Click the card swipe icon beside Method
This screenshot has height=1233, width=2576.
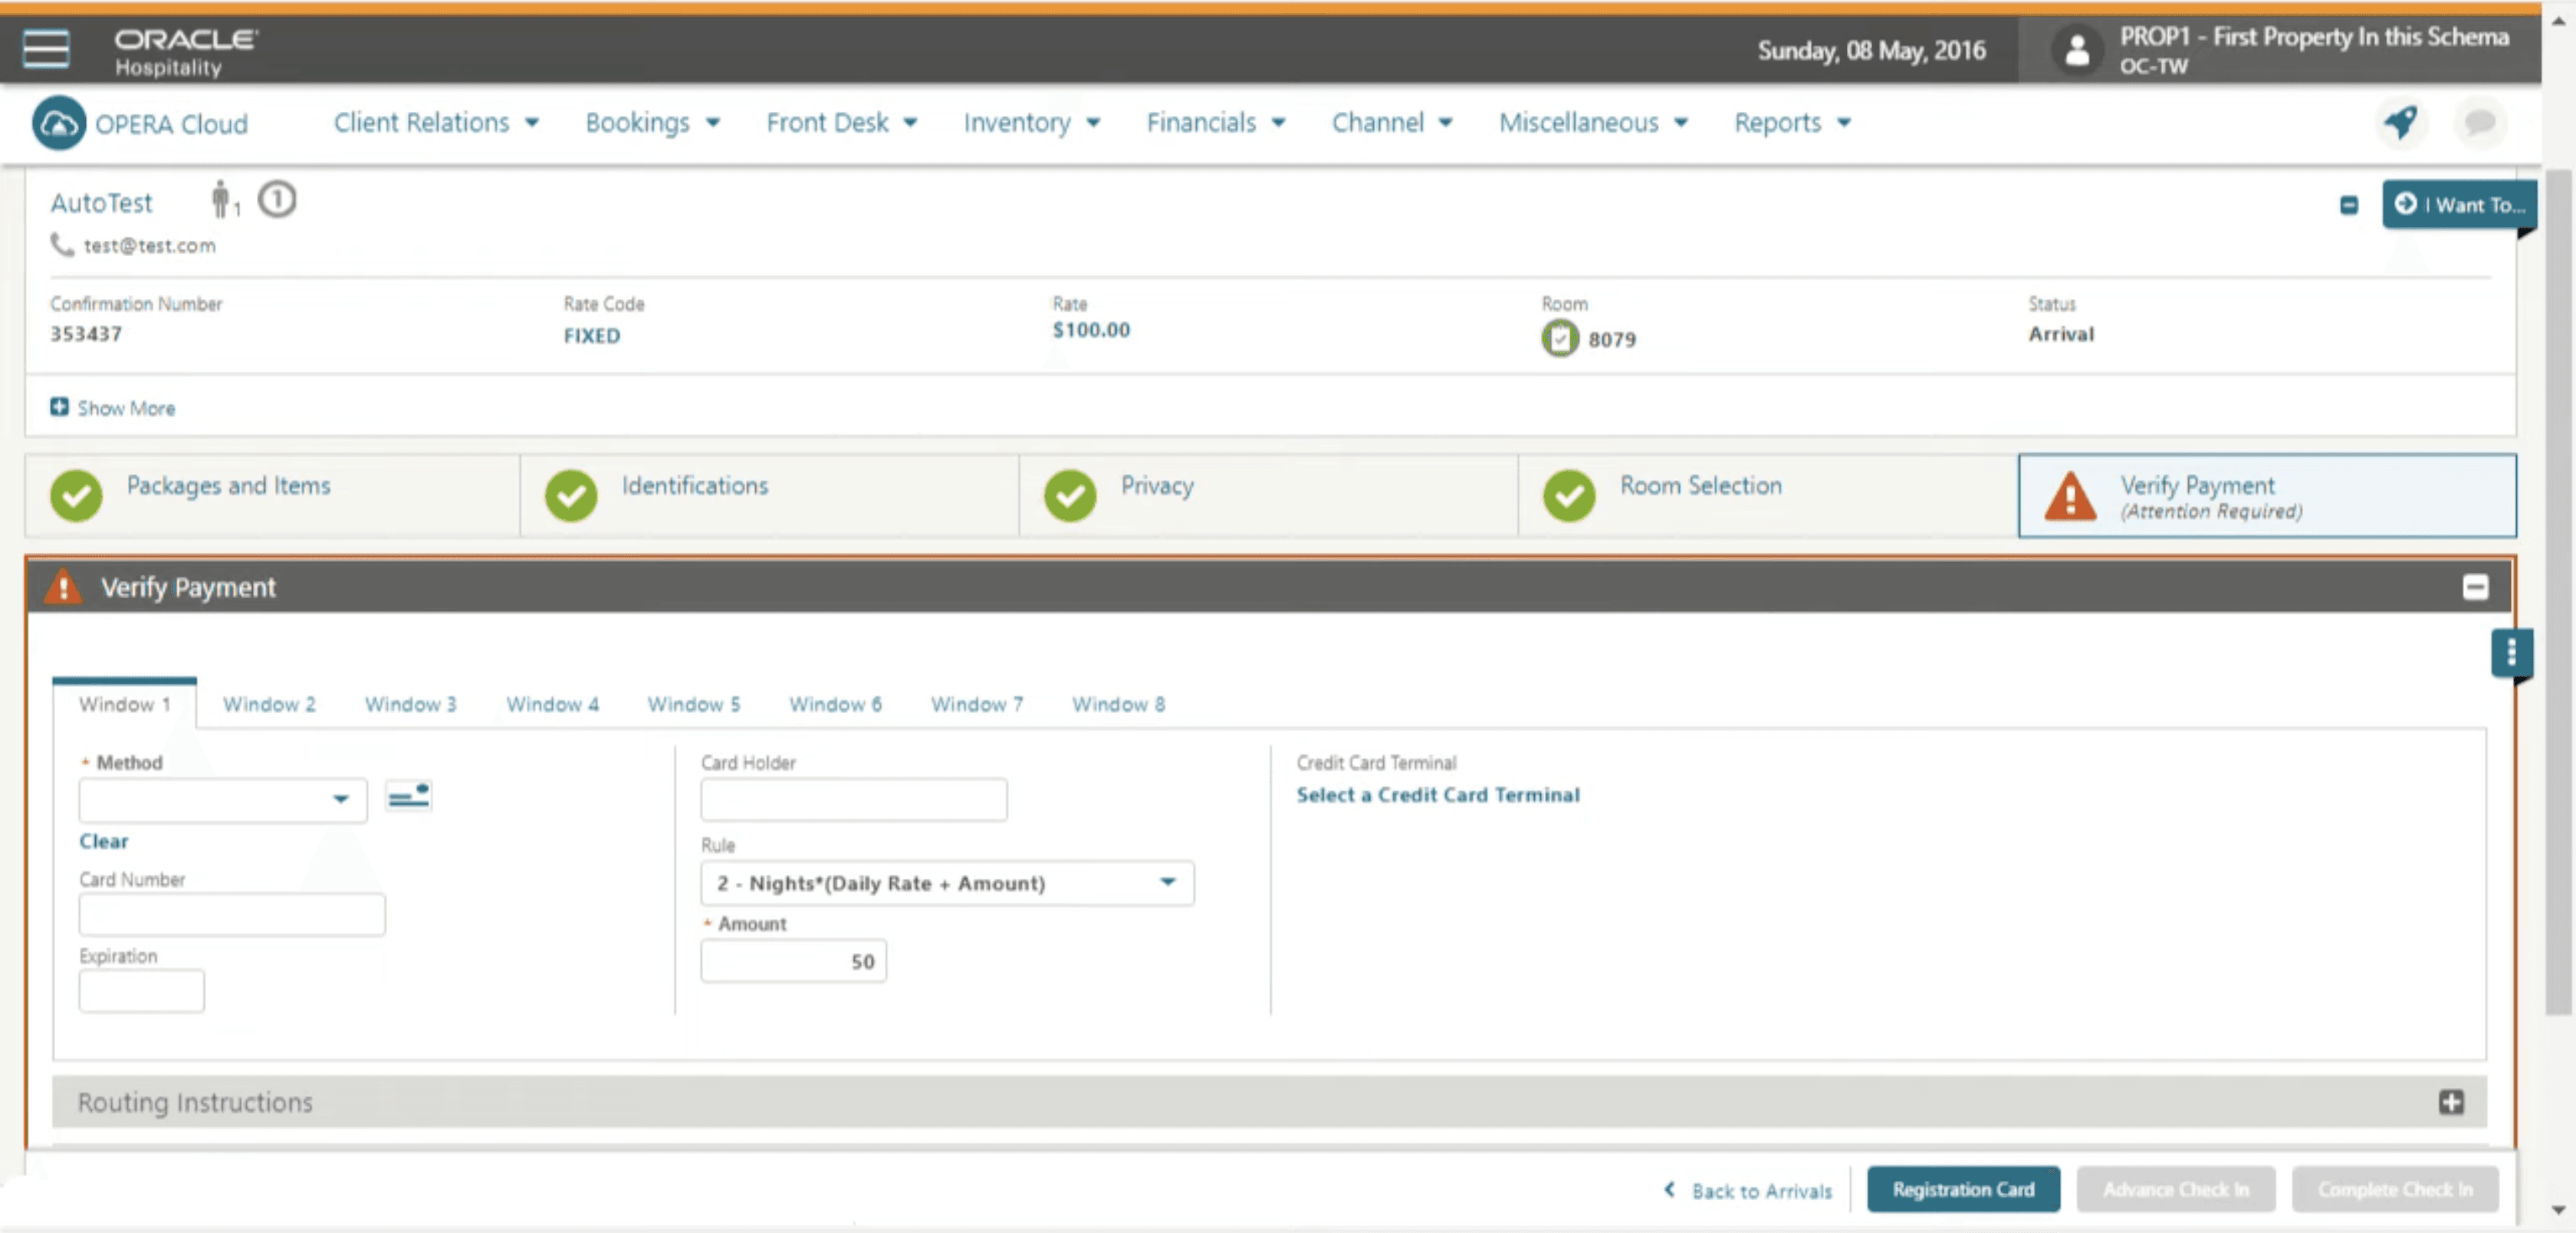point(408,796)
